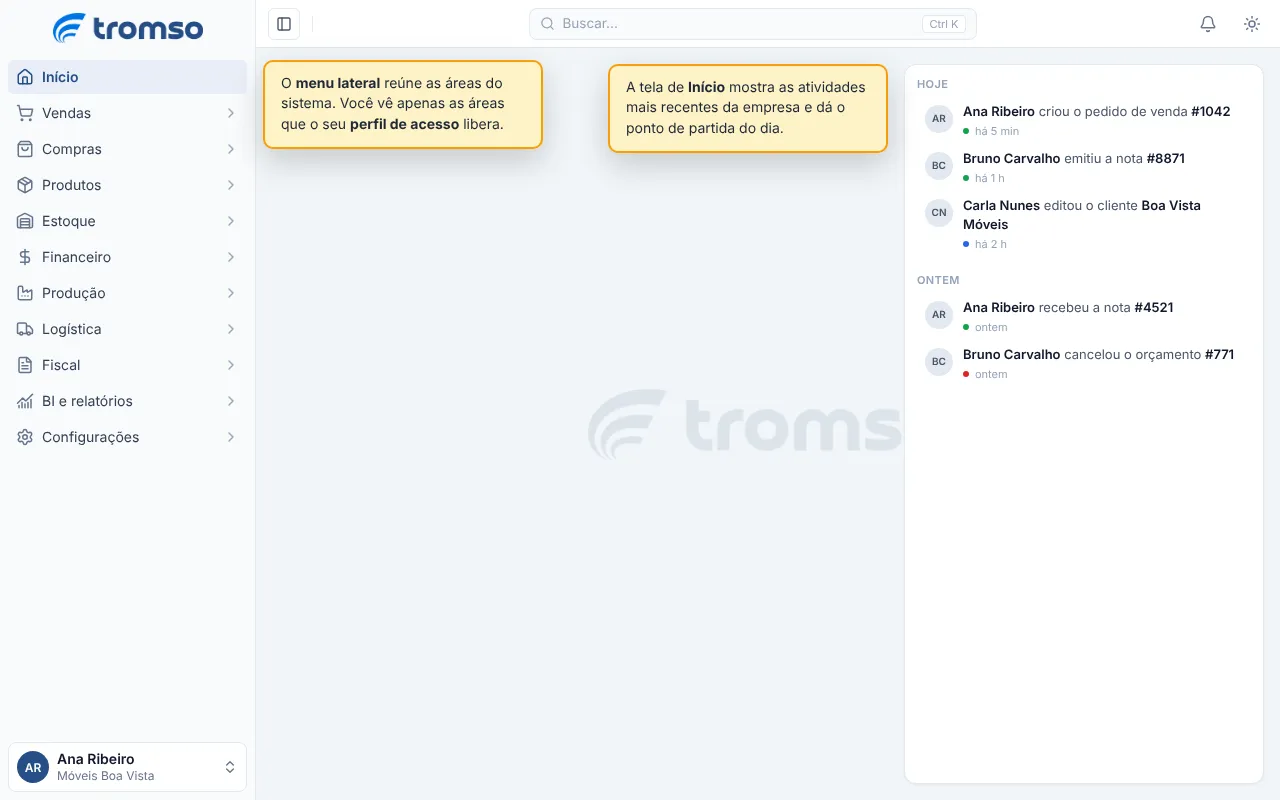This screenshot has width=1280, height=800.
Task: Open invoice #8871 link
Action: (x=1166, y=158)
